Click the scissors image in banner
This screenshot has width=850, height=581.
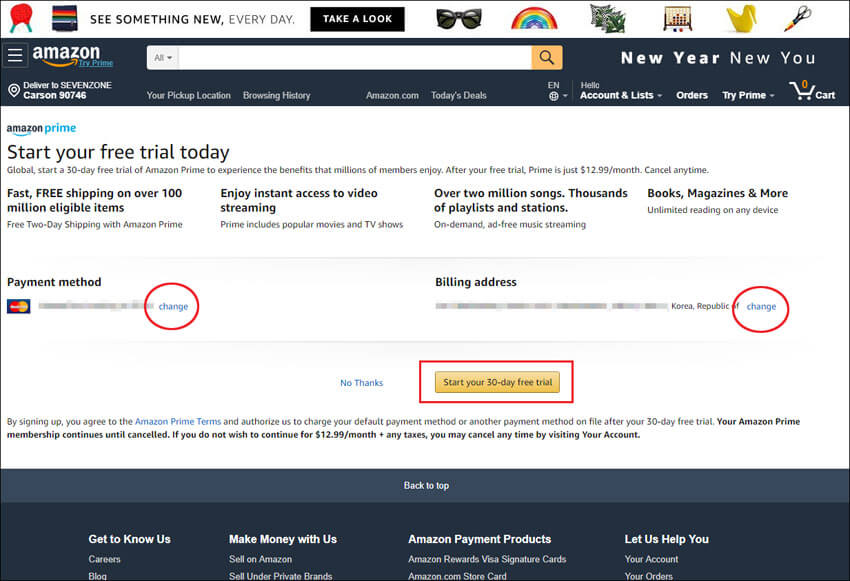click(797, 18)
